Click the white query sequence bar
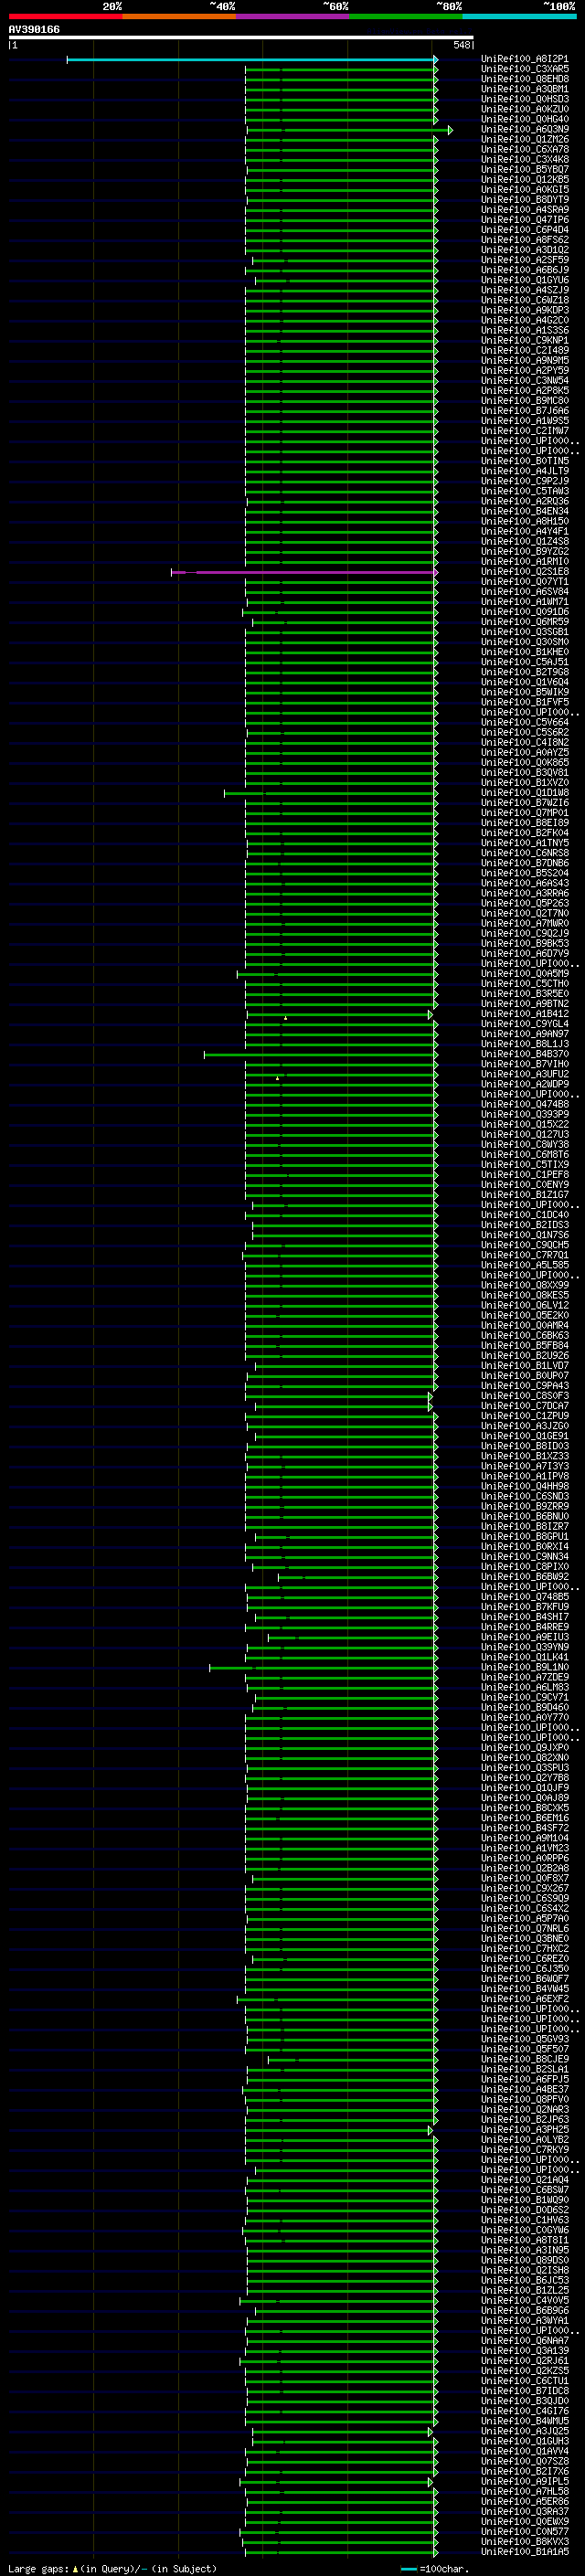The width and height of the screenshot is (585, 2576). pyautogui.click(x=241, y=37)
